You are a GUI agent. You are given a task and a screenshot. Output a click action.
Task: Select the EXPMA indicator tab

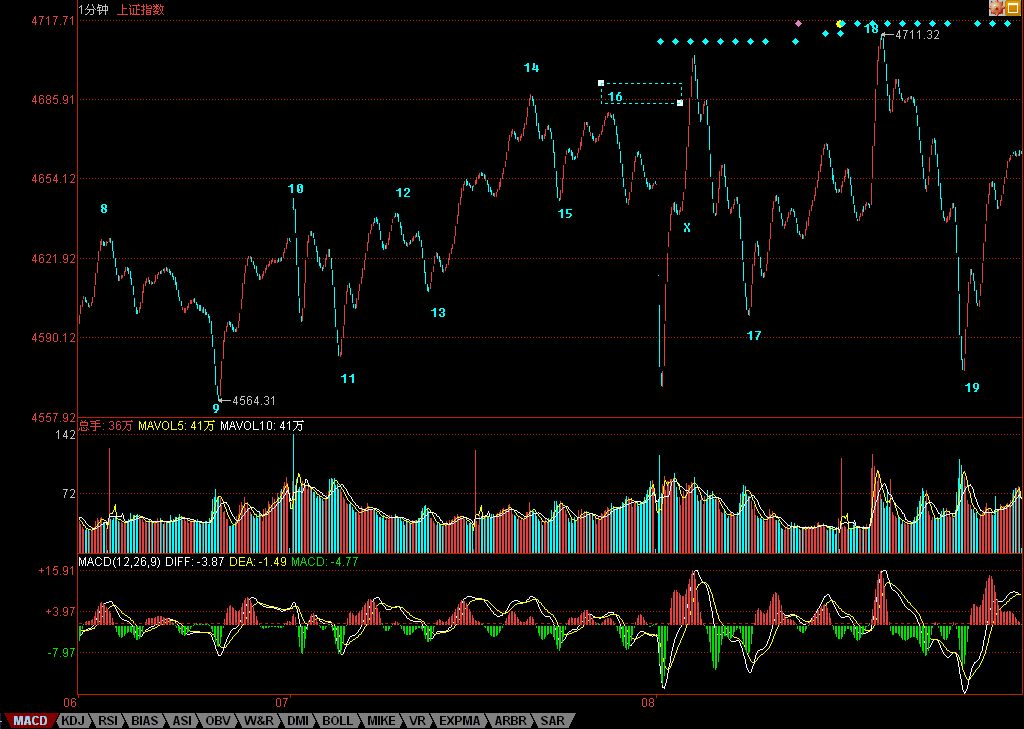459,720
